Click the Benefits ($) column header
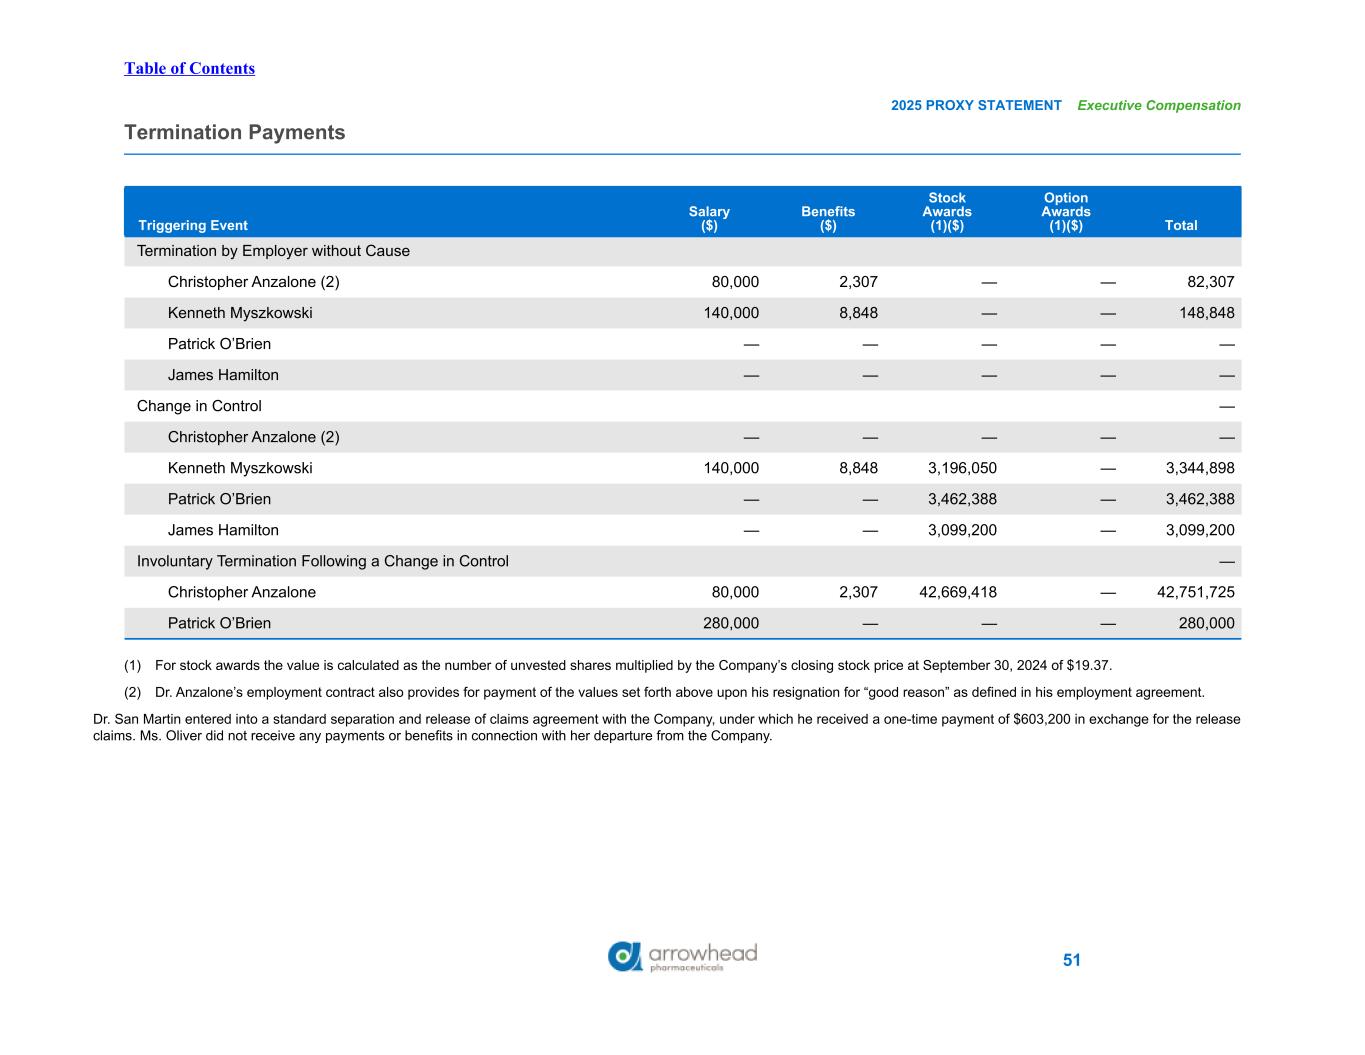 [828, 218]
